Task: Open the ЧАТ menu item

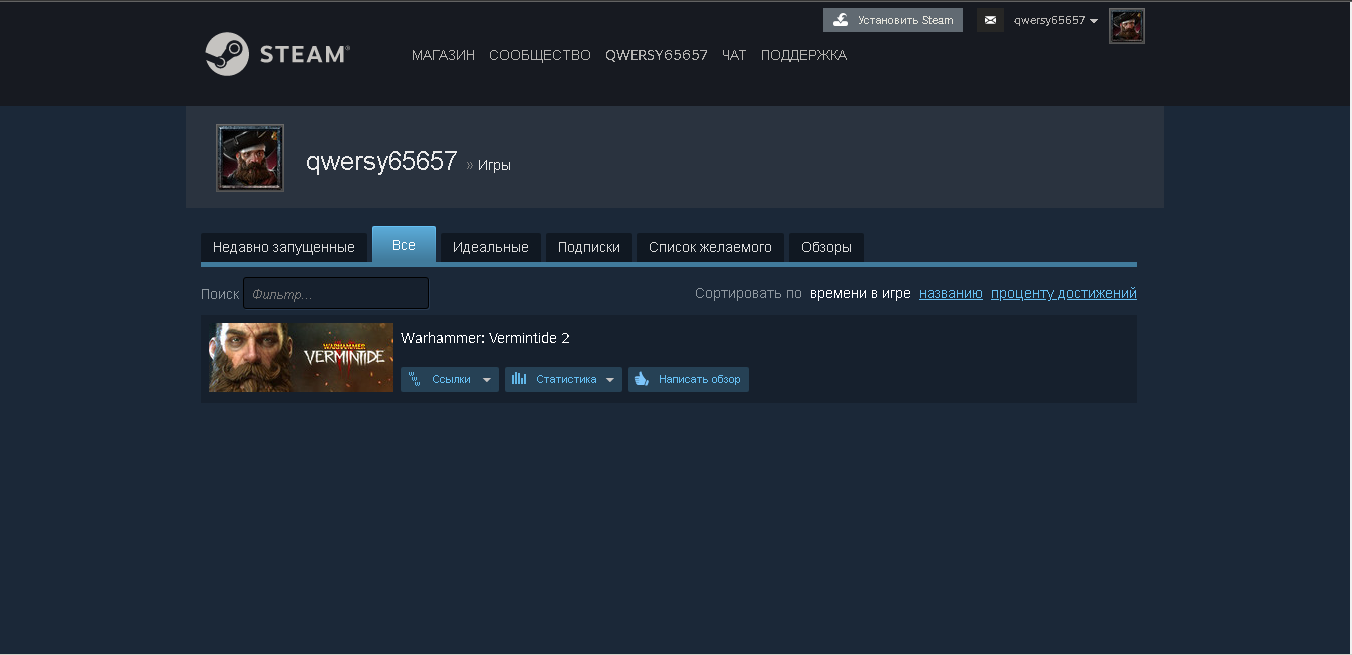Action: click(734, 55)
